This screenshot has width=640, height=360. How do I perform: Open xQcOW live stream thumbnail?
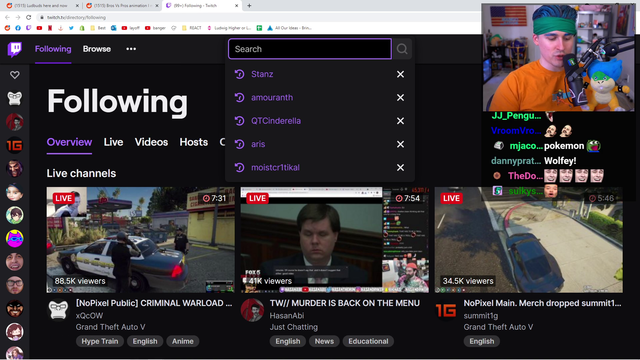(140, 240)
